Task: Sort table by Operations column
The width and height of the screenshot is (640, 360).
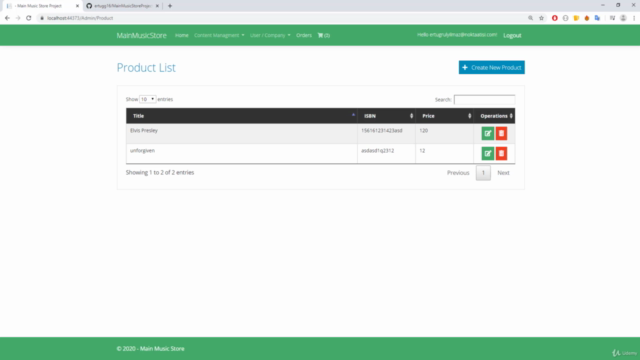Action: pos(495,116)
